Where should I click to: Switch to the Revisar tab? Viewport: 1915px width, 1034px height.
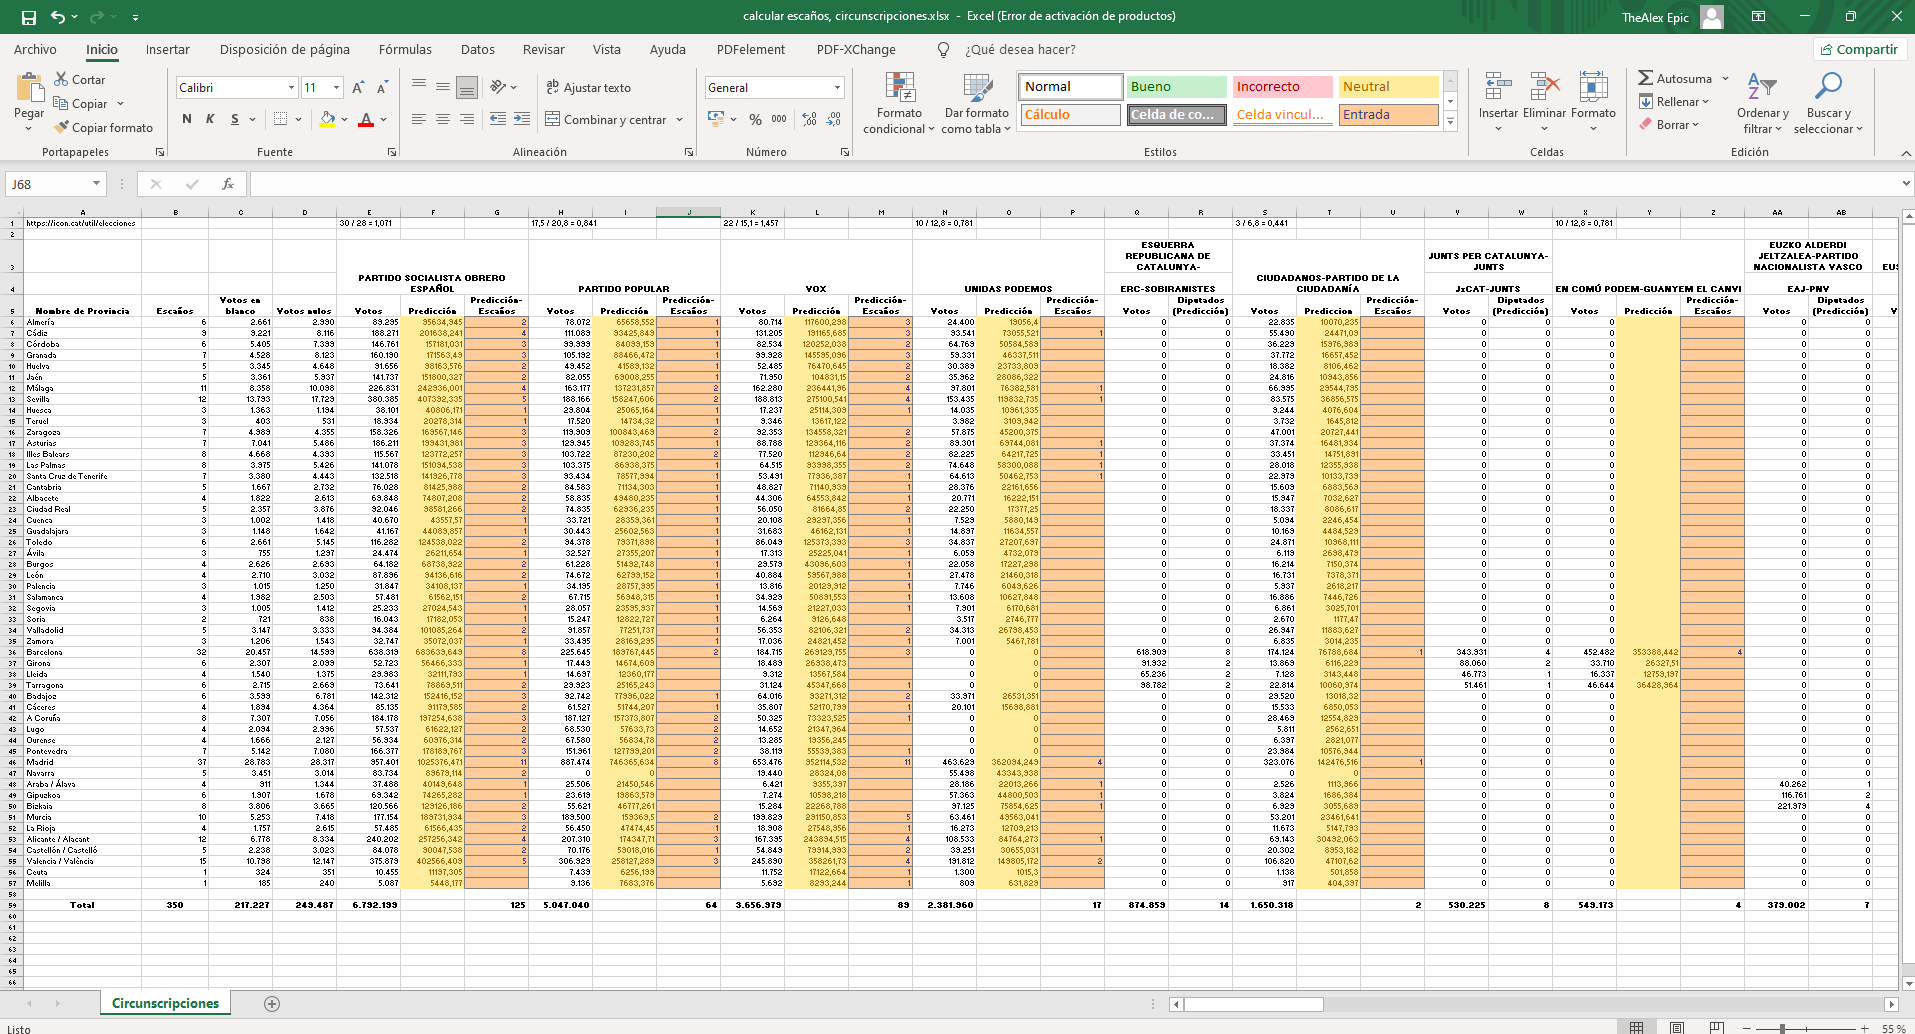click(x=543, y=49)
